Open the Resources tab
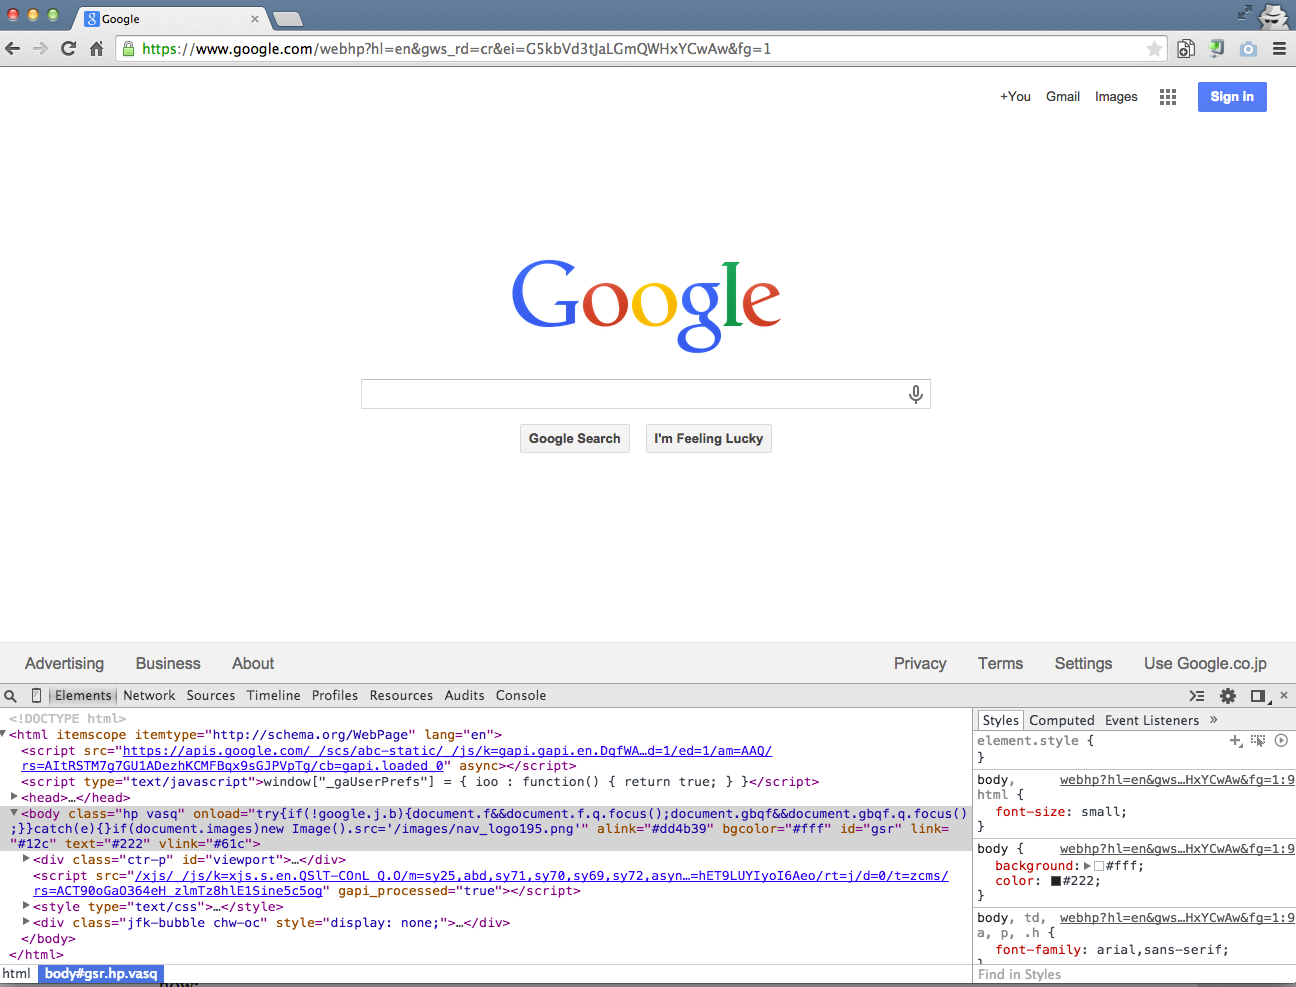1296x987 pixels. (401, 696)
